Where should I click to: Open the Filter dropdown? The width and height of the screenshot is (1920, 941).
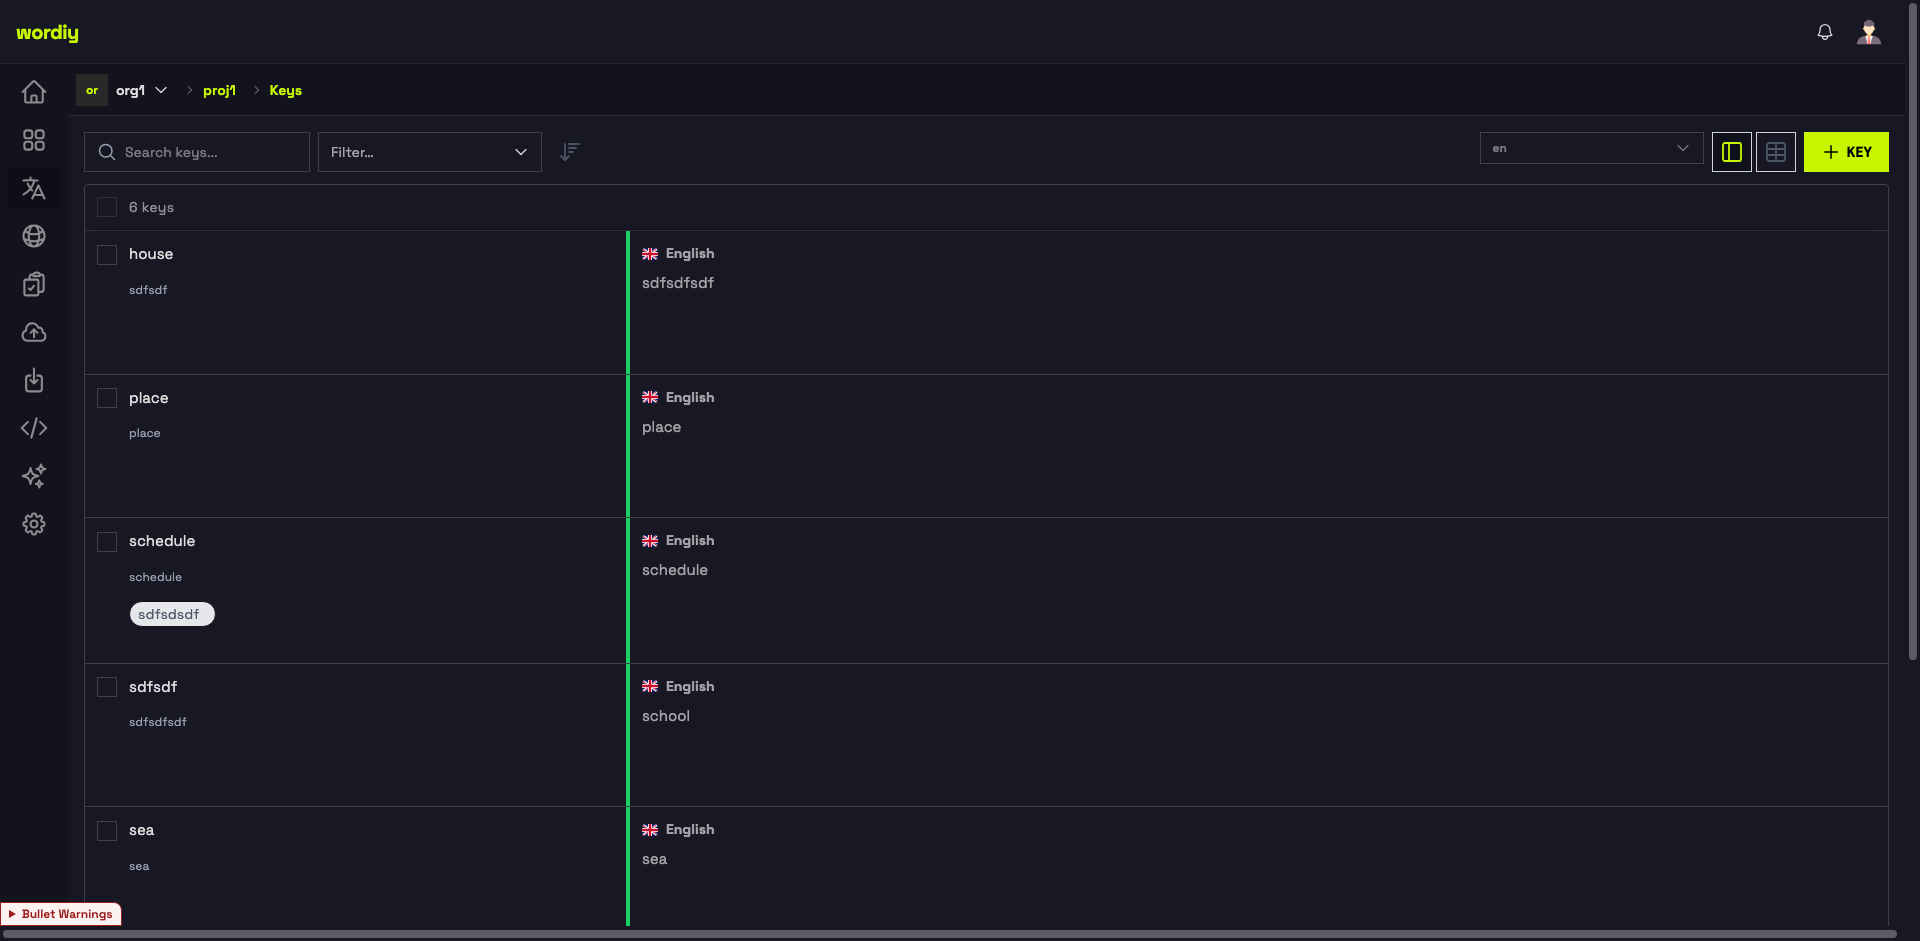click(430, 152)
